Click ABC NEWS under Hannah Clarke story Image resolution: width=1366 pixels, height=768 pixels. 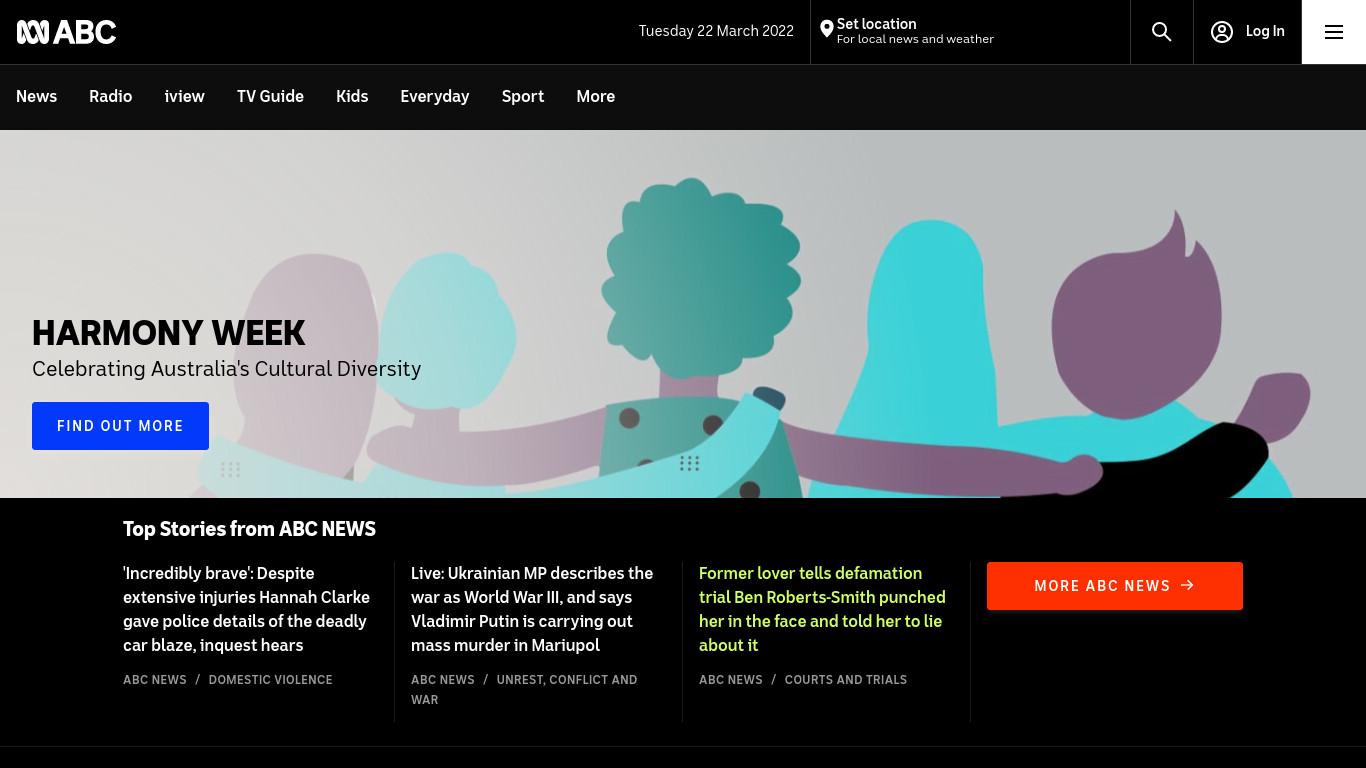coord(154,680)
